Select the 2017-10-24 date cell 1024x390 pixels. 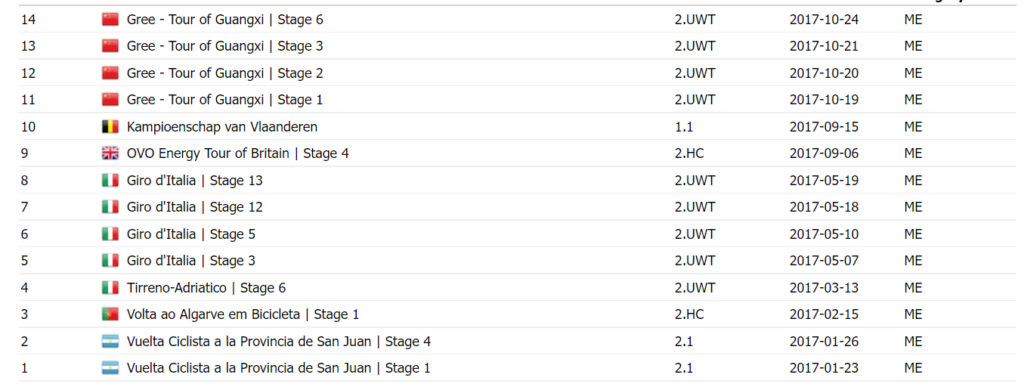tap(824, 20)
